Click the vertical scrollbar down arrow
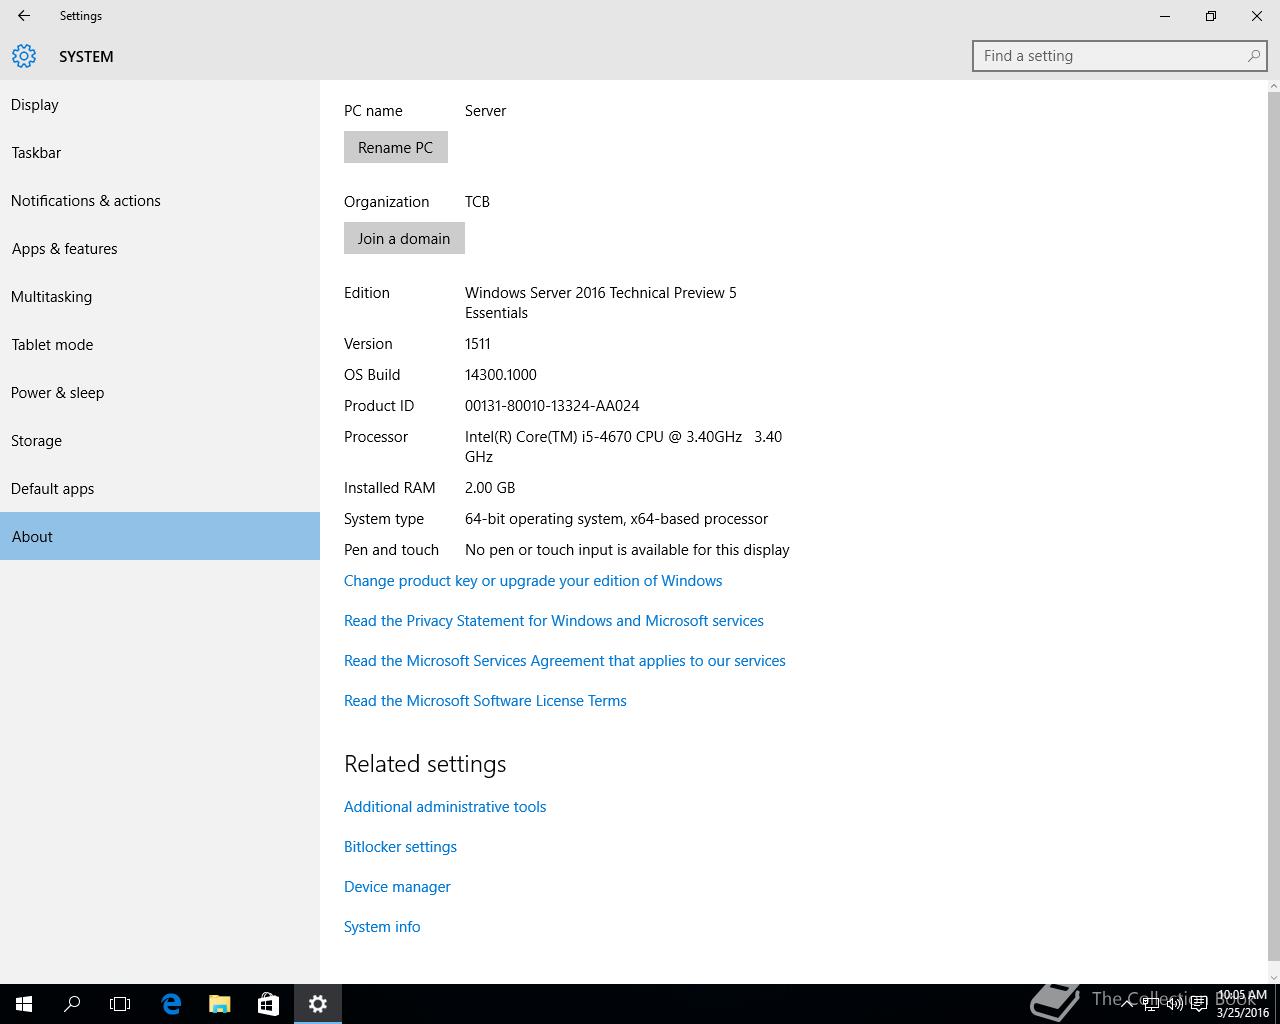 (1273, 977)
